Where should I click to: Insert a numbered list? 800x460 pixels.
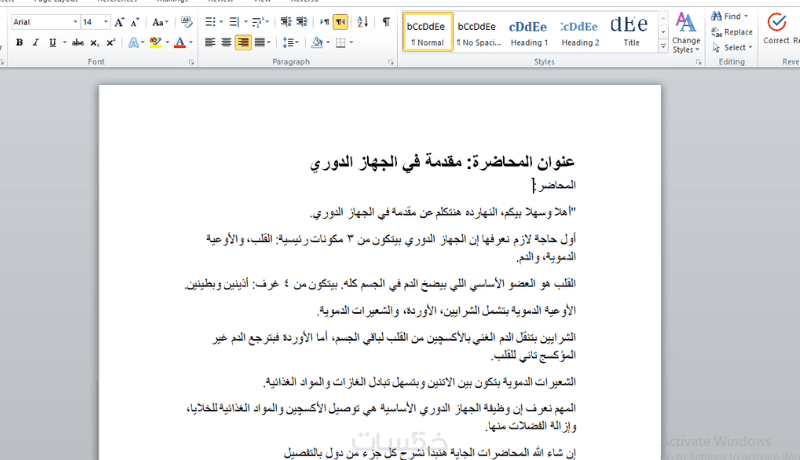pyautogui.click(x=234, y=22)
